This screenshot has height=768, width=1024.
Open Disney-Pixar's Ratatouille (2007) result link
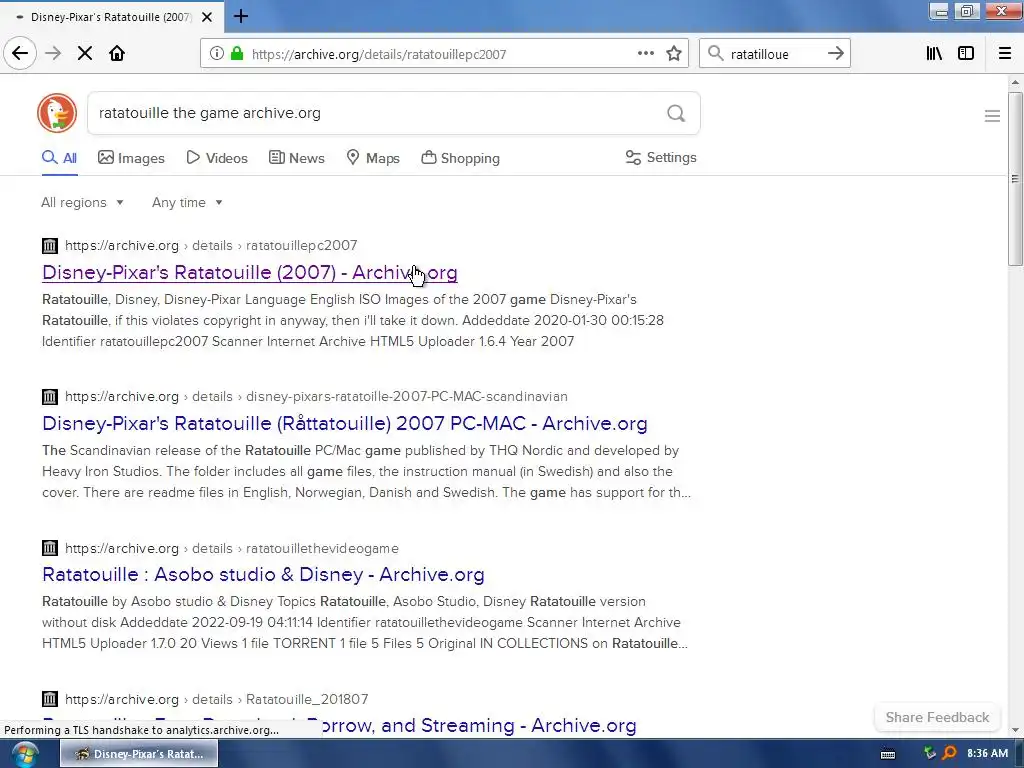coord(249,272)
